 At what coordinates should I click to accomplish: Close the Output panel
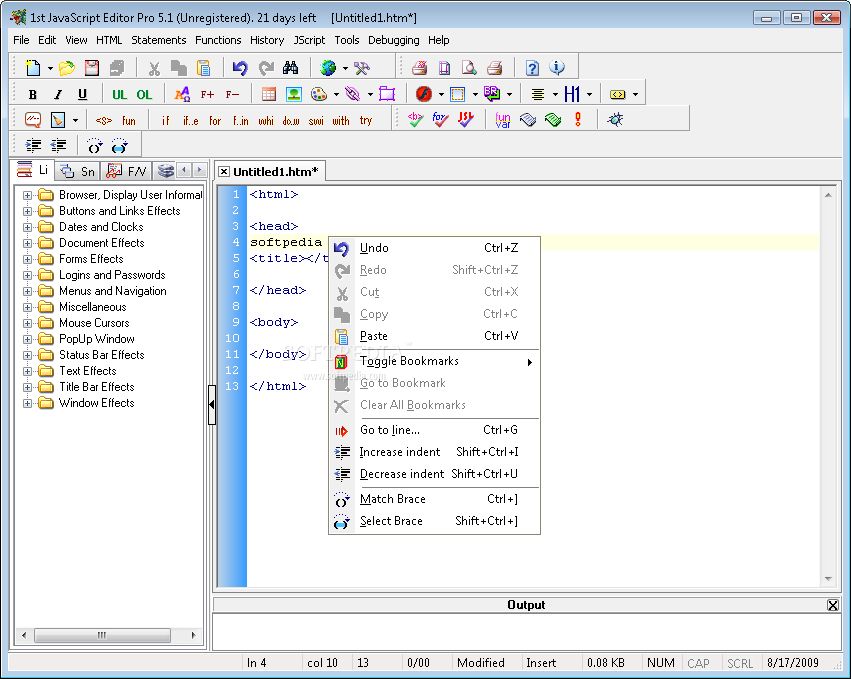point(833,605)
